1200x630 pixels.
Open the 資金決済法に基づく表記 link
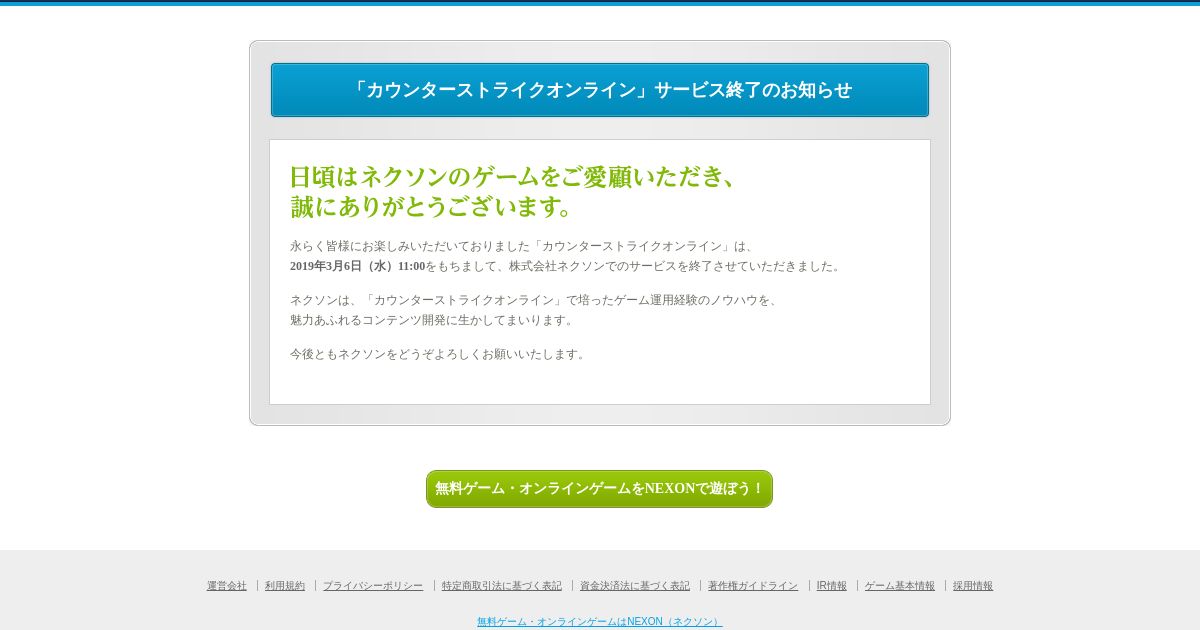click(x=635, y=586)
